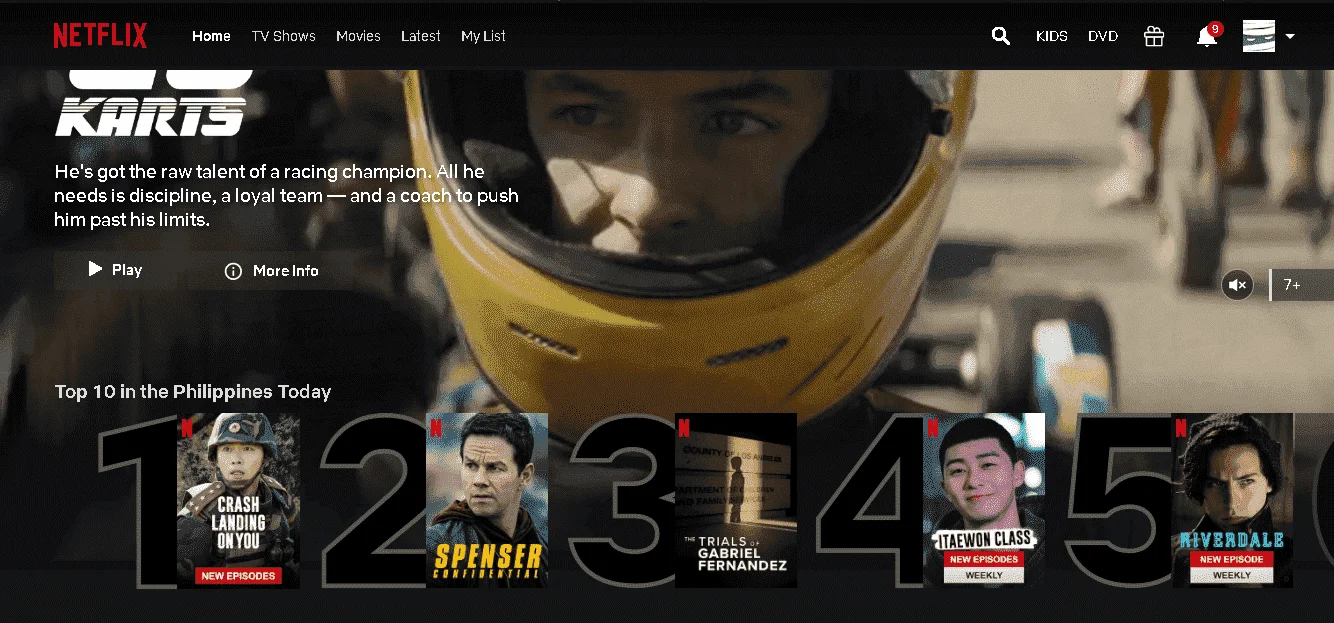
Task: Click the profile avatar picture
Action: pyautogui.click(x=1259, y=36)
